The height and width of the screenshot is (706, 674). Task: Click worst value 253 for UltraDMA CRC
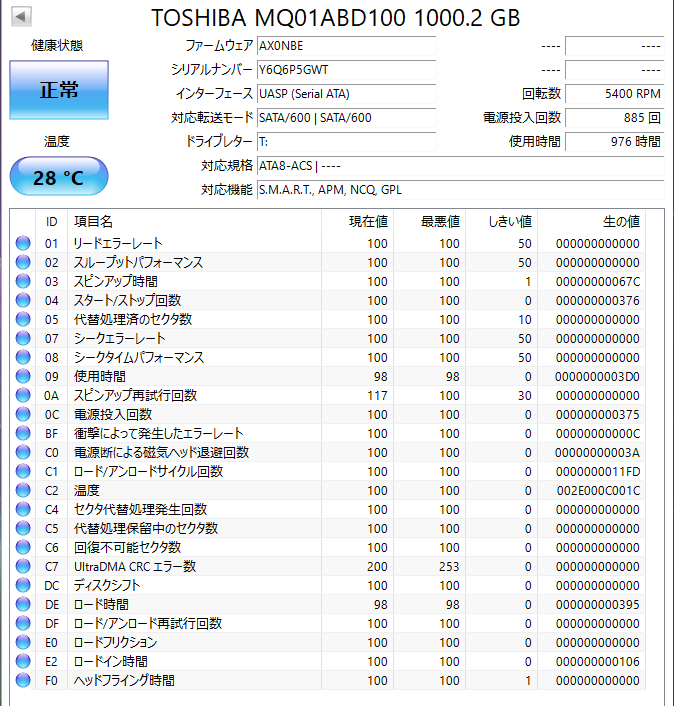click(x=449, y=566)
